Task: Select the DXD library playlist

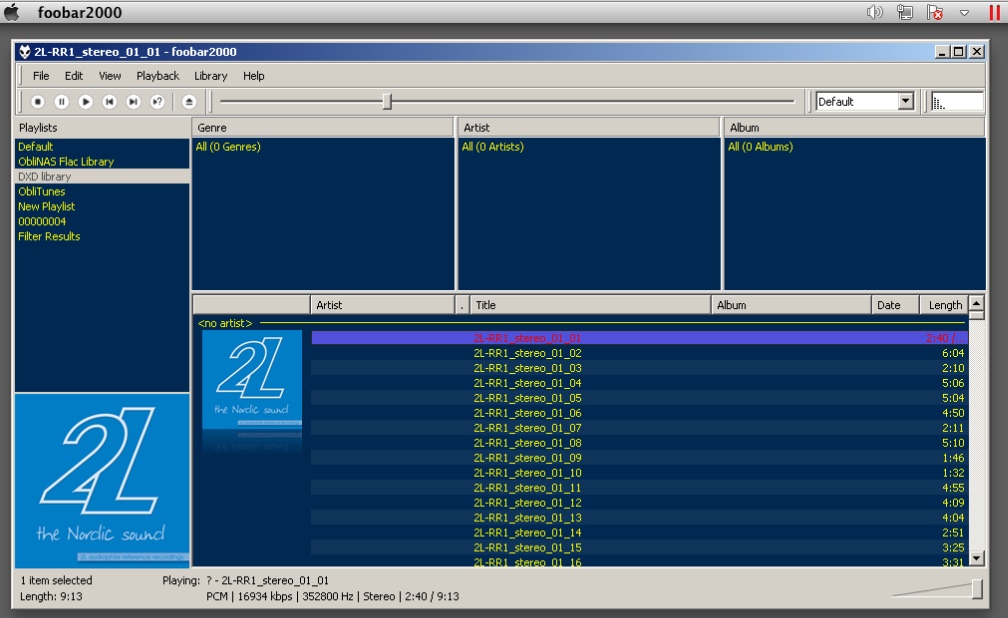Action: pos(102,176)
